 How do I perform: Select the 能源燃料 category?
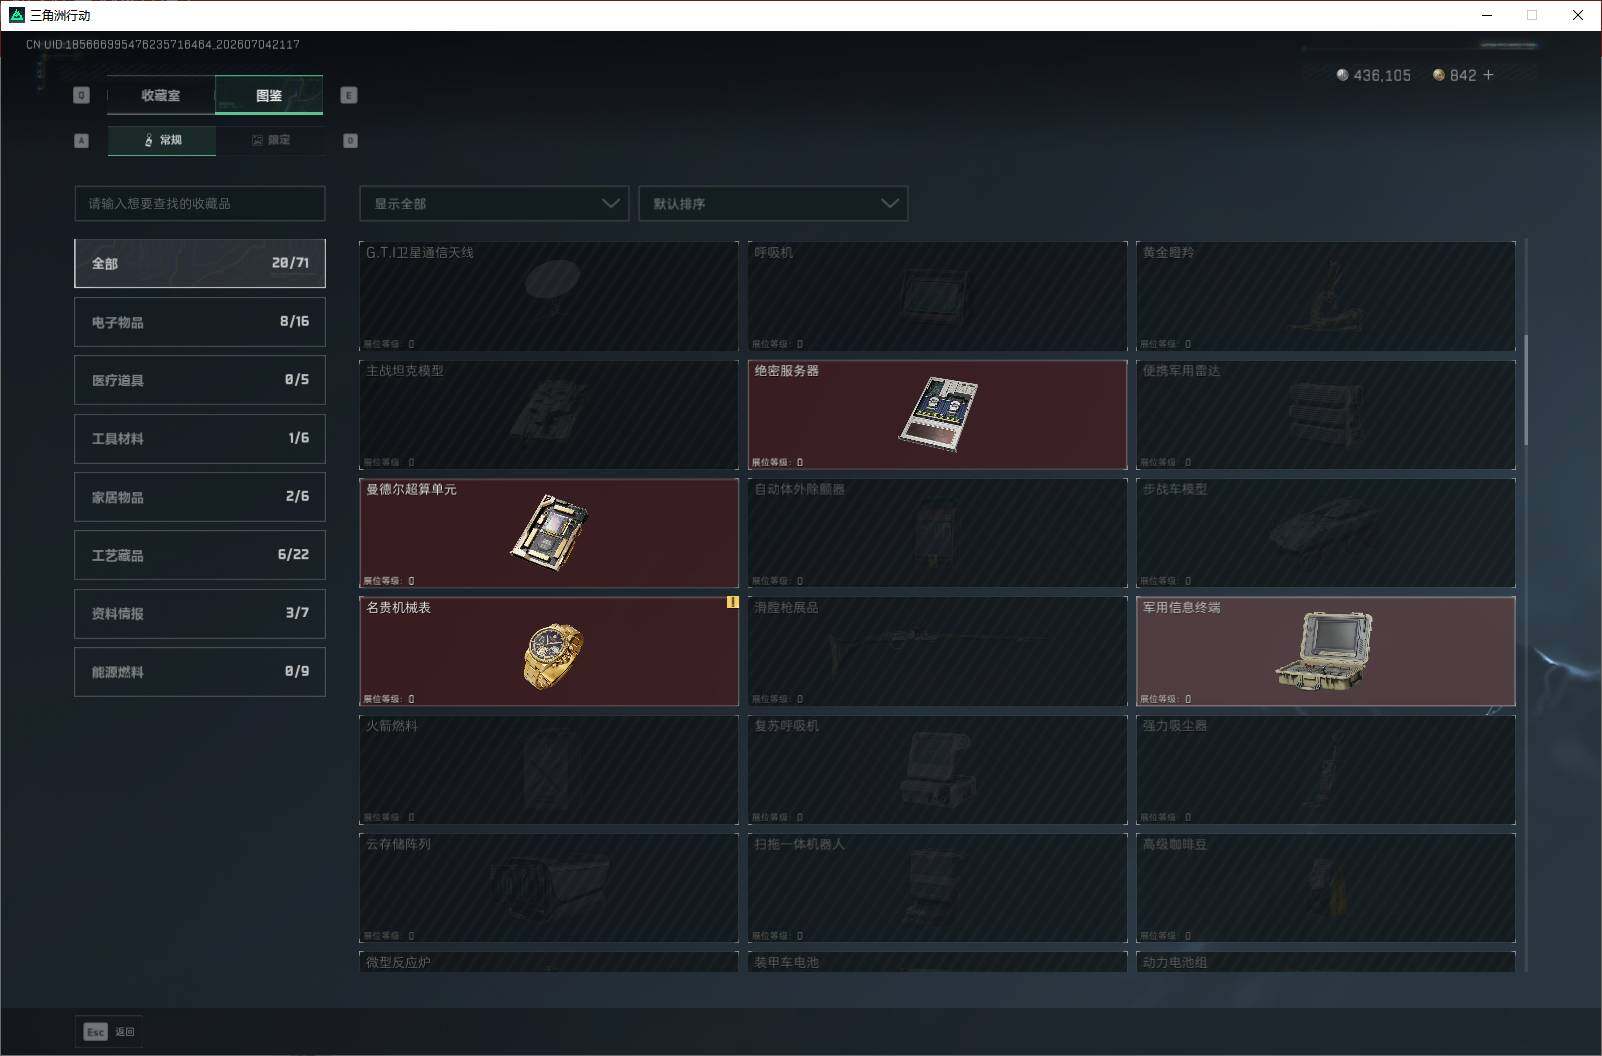pos(200,672)
